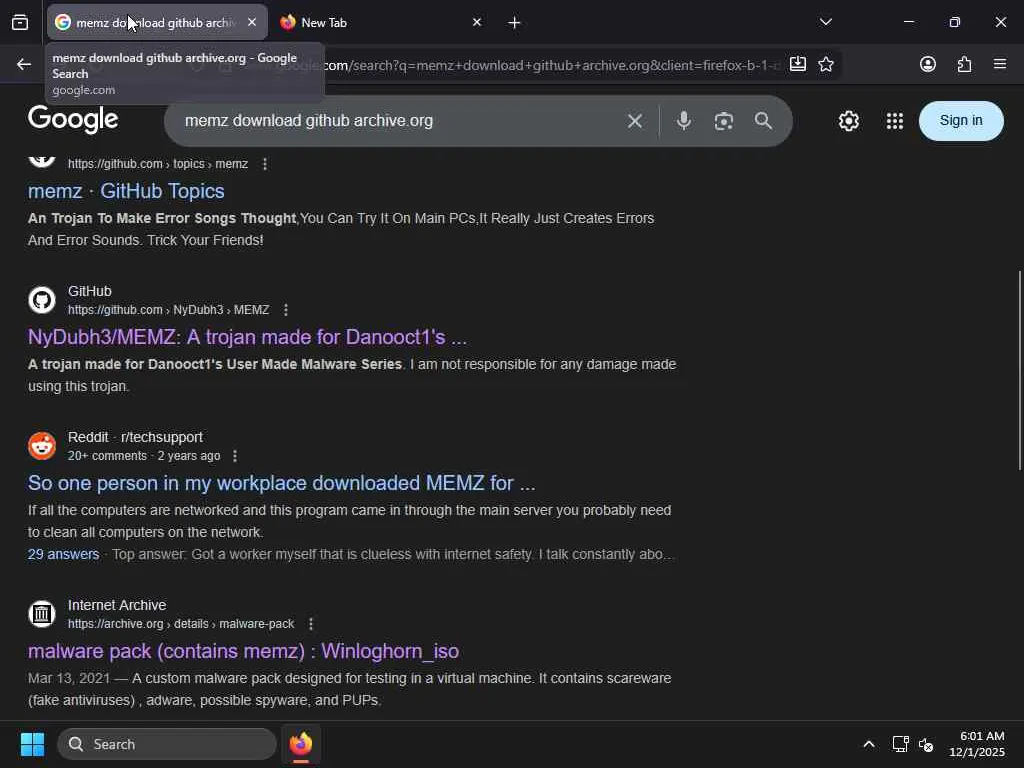Viewport: 1024px width, 768px height.
Task: Open Google quick settings gear
Action: (848, 121)
